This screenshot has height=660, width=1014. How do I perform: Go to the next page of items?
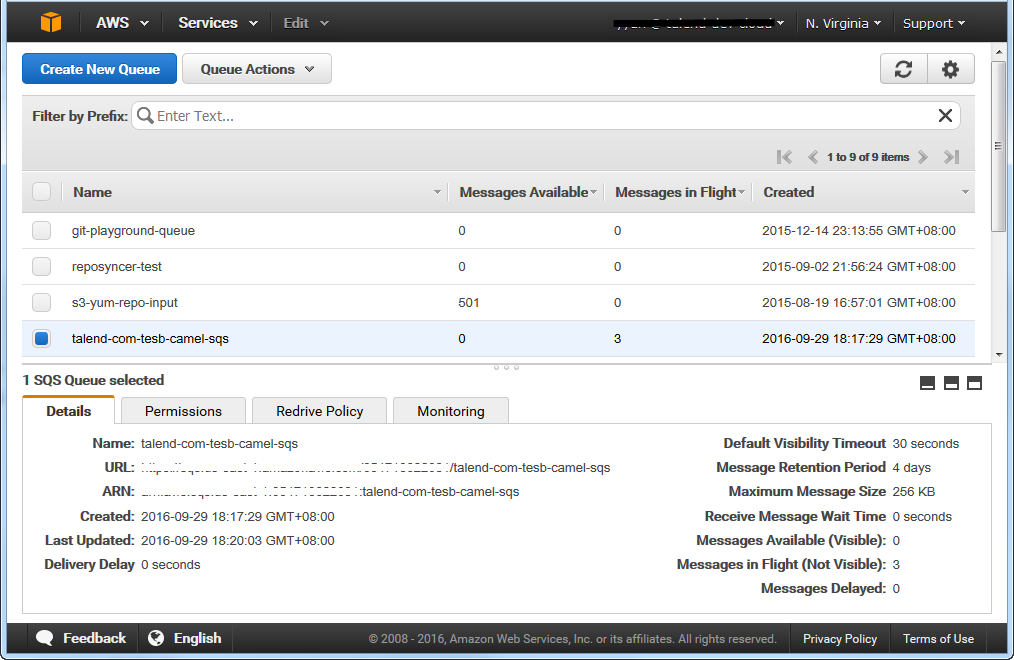923,157
